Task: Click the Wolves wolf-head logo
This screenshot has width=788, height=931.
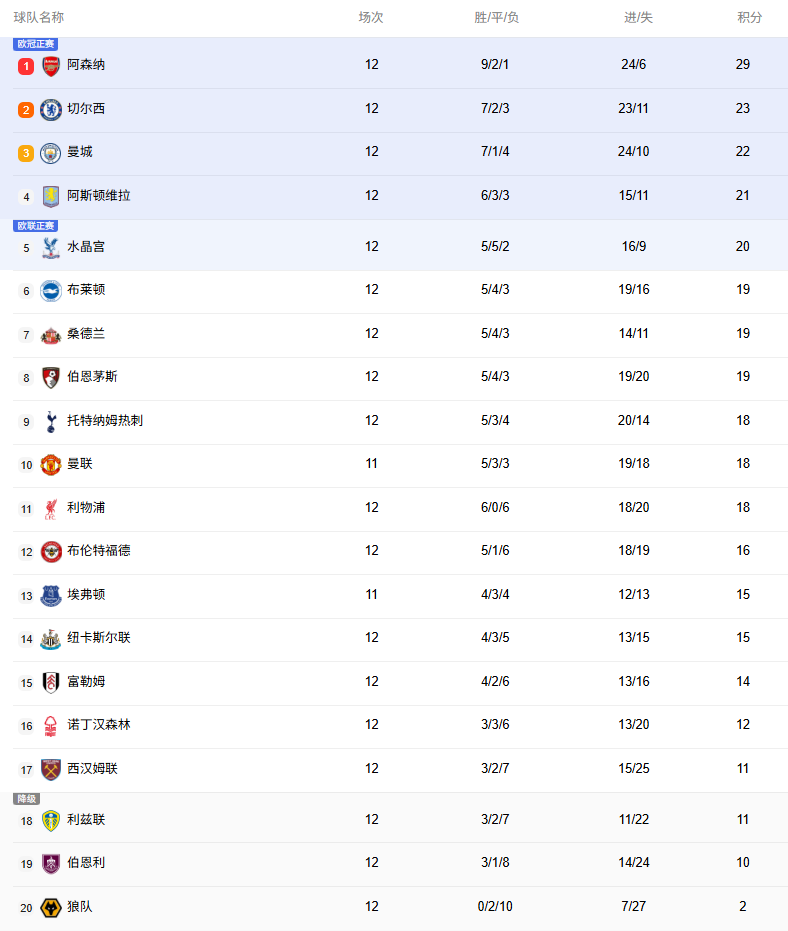Action: [51, 908]
